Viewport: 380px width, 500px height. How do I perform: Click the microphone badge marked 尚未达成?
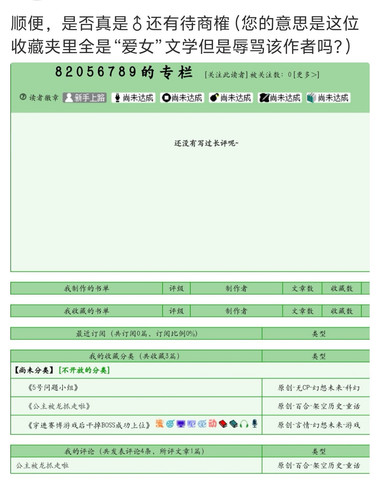tap(134, 98)
